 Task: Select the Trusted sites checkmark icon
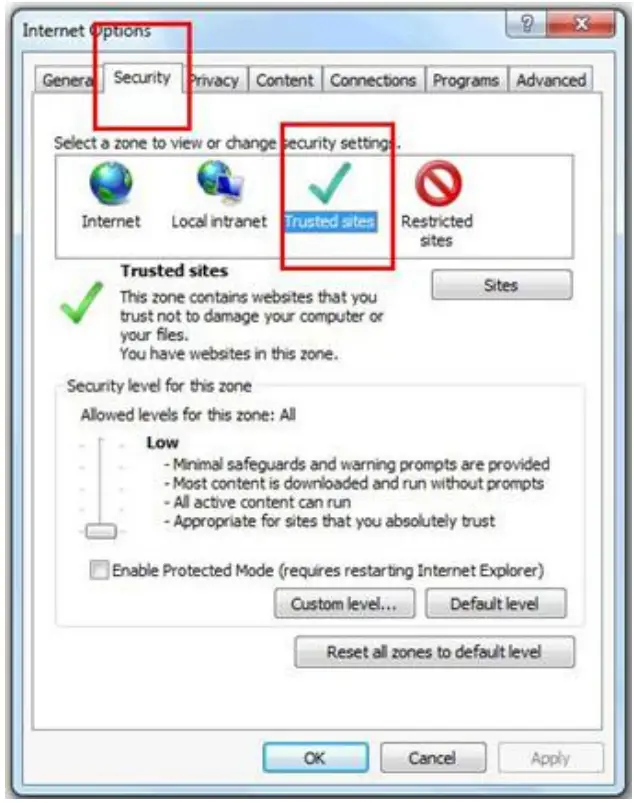point(330,183)
